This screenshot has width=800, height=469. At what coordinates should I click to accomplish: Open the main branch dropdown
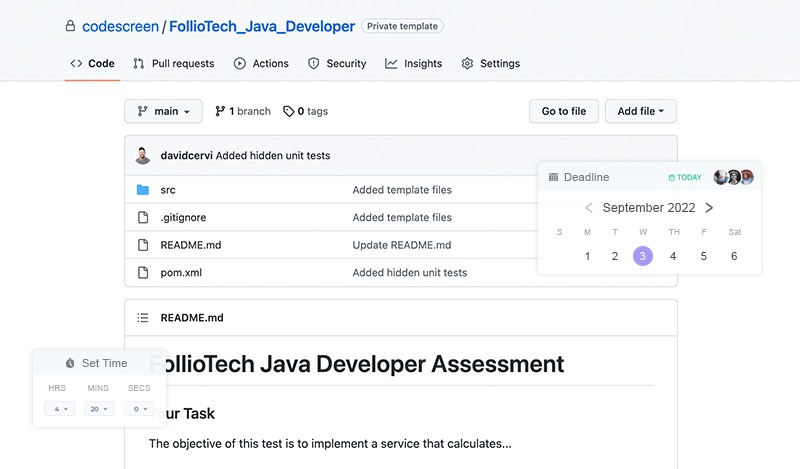pyautogui.click(x=164, y=111)
